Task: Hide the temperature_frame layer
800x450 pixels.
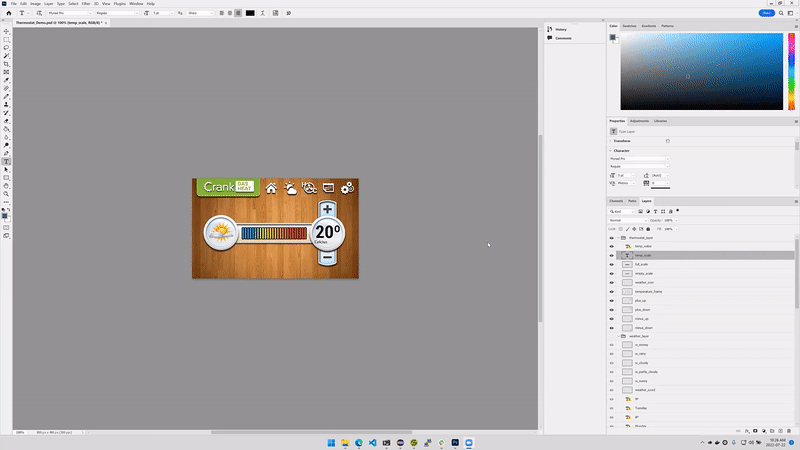Action: (x=611, y=292)
